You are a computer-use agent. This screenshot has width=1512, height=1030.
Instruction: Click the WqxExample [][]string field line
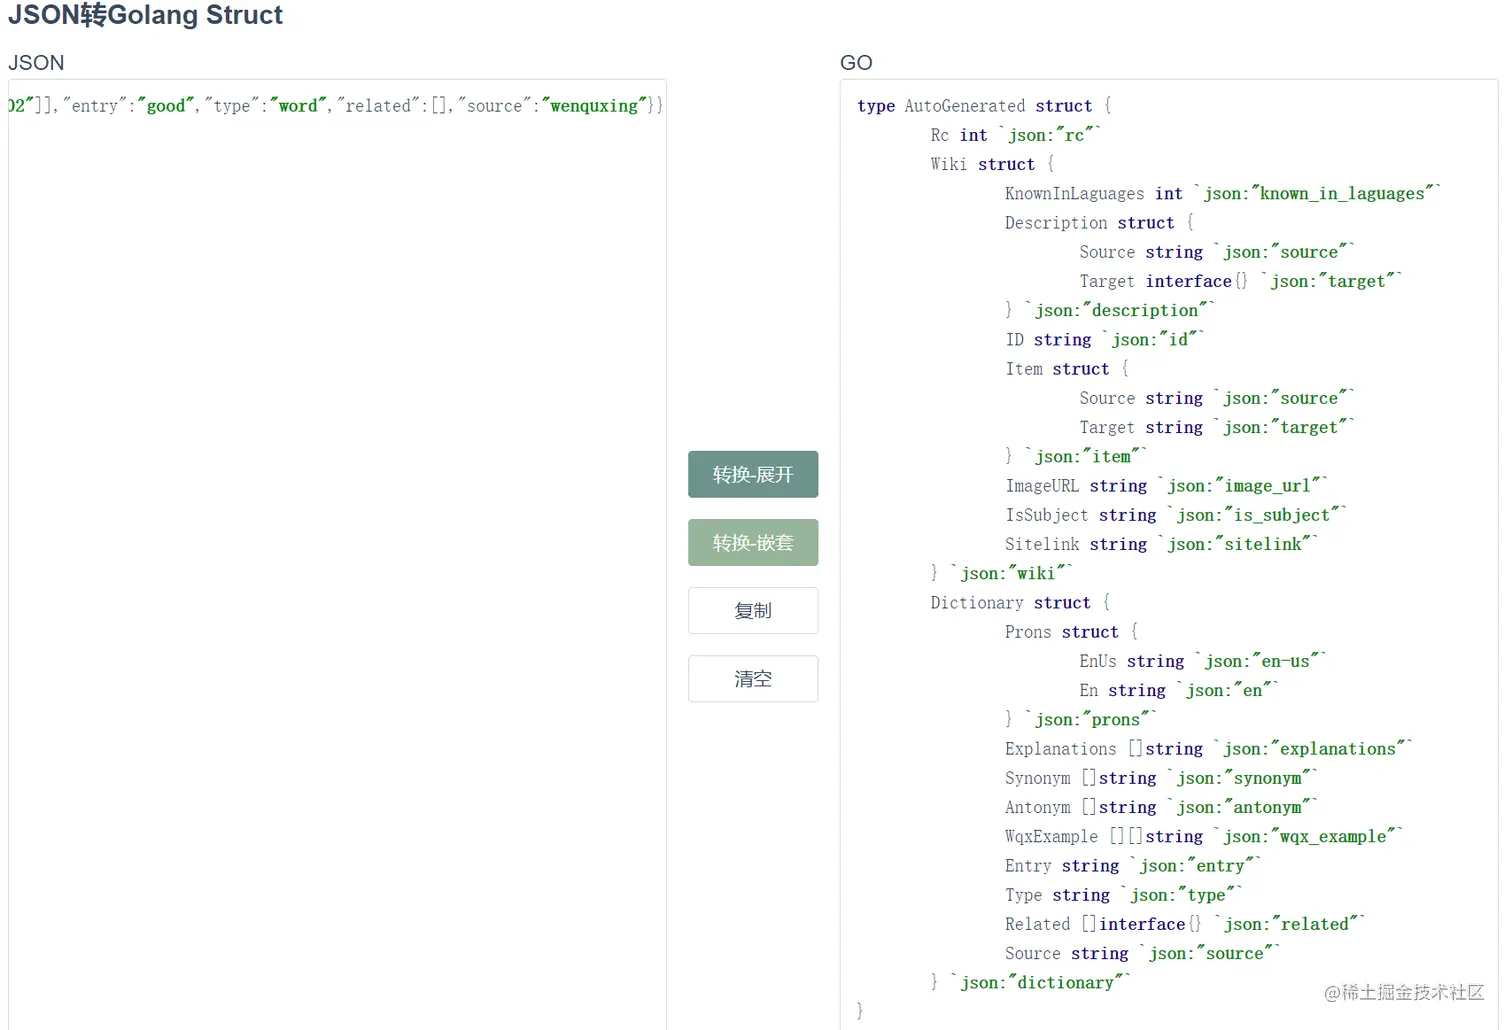[1204, 836]
